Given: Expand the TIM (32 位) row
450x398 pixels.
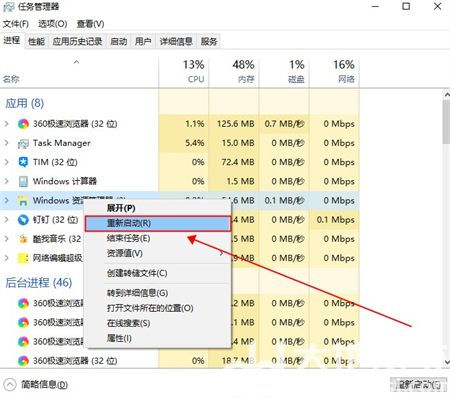Looking at the screenshot, I should [6, 162].
